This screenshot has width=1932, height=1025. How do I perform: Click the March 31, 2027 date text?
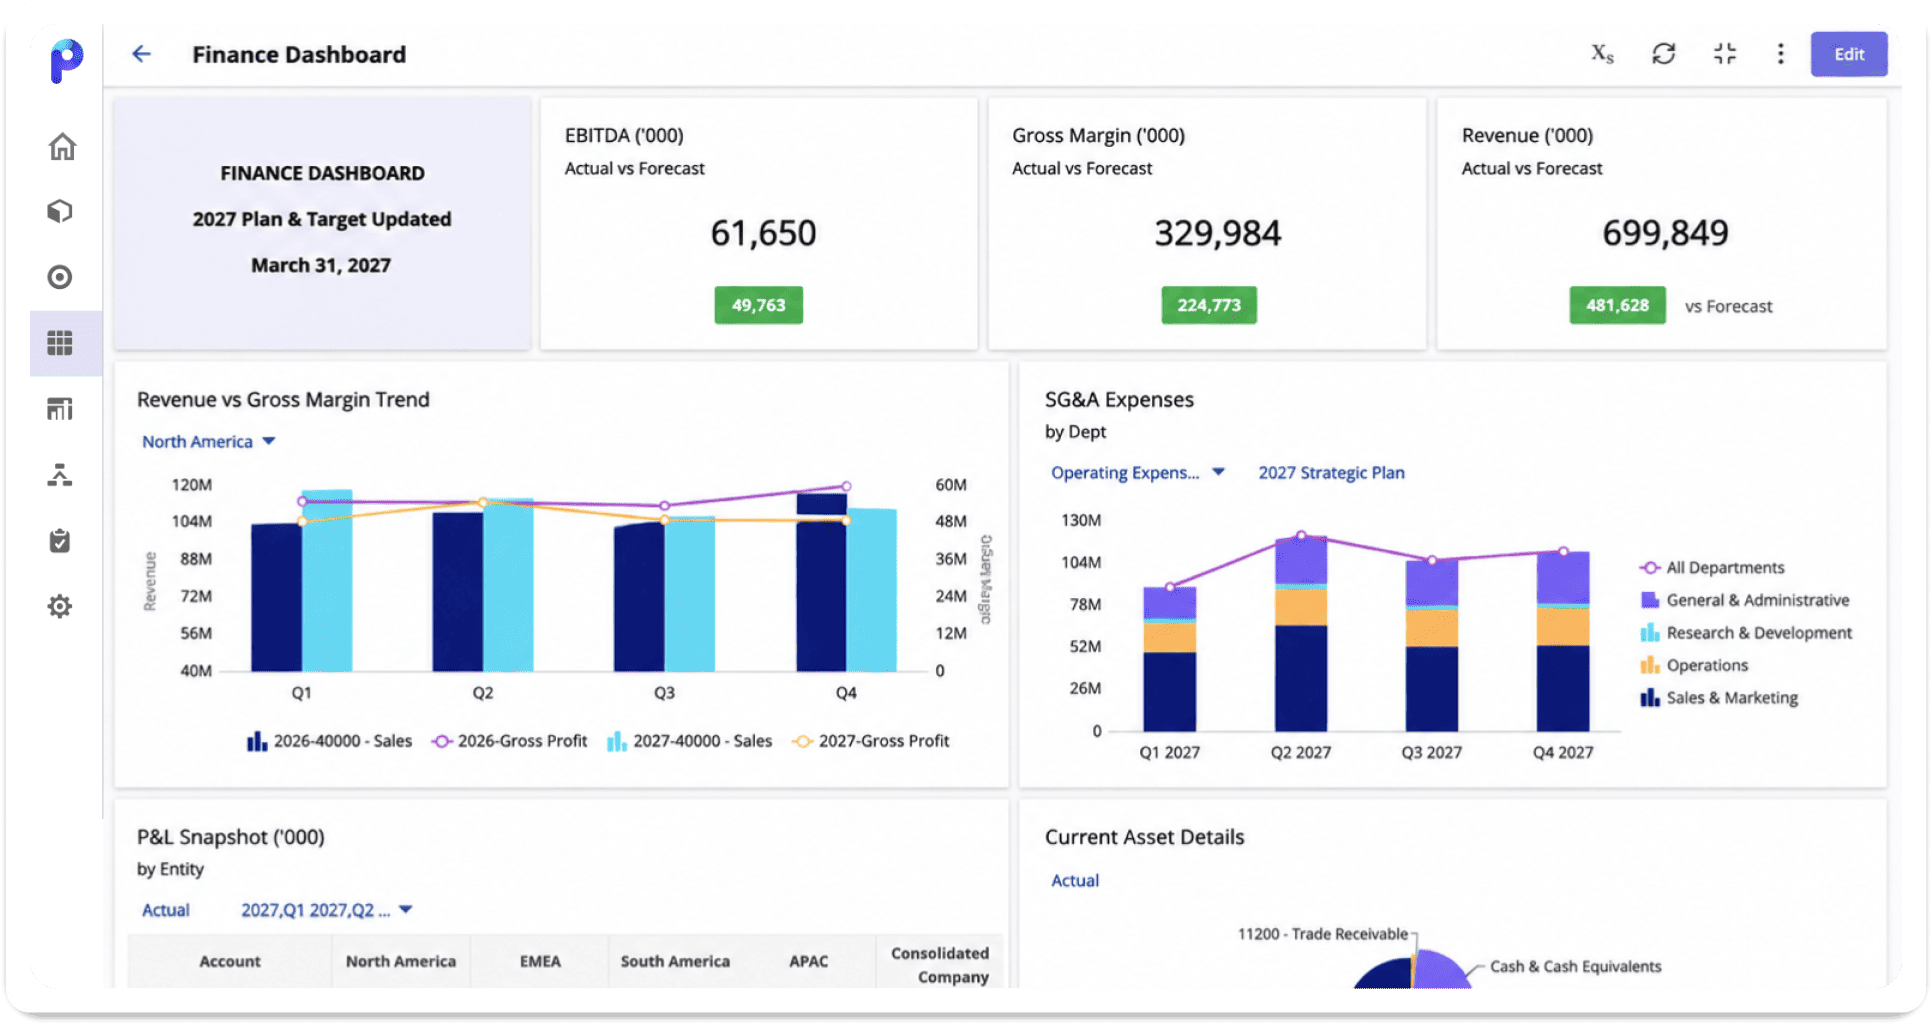coord(321,265)
